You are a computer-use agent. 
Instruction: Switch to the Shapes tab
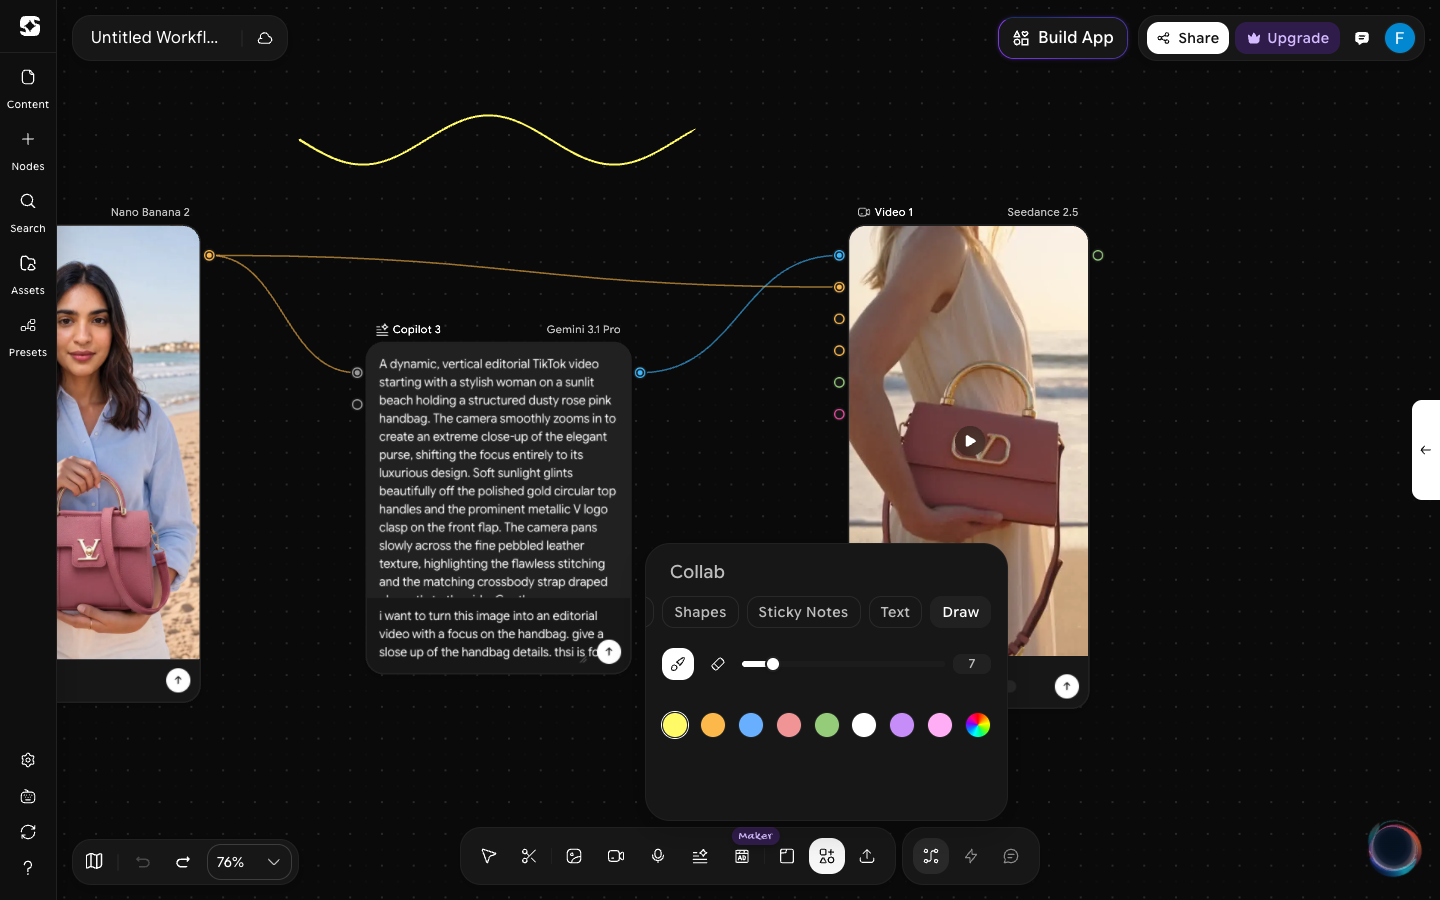(700, 612)
